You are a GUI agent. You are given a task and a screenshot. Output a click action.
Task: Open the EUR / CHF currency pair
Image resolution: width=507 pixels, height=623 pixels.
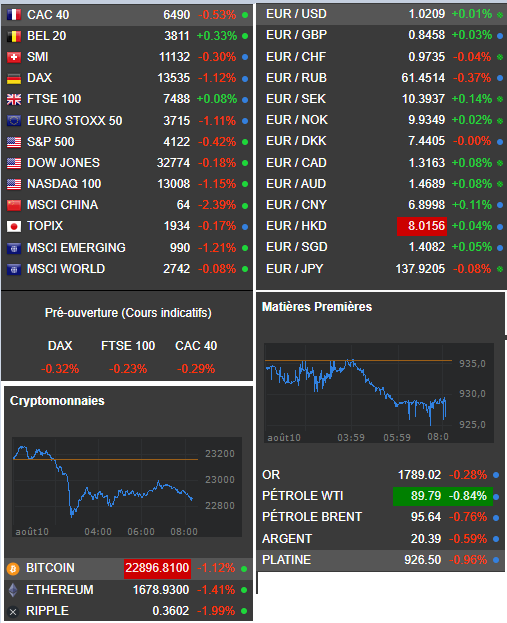tap(296, 57)
